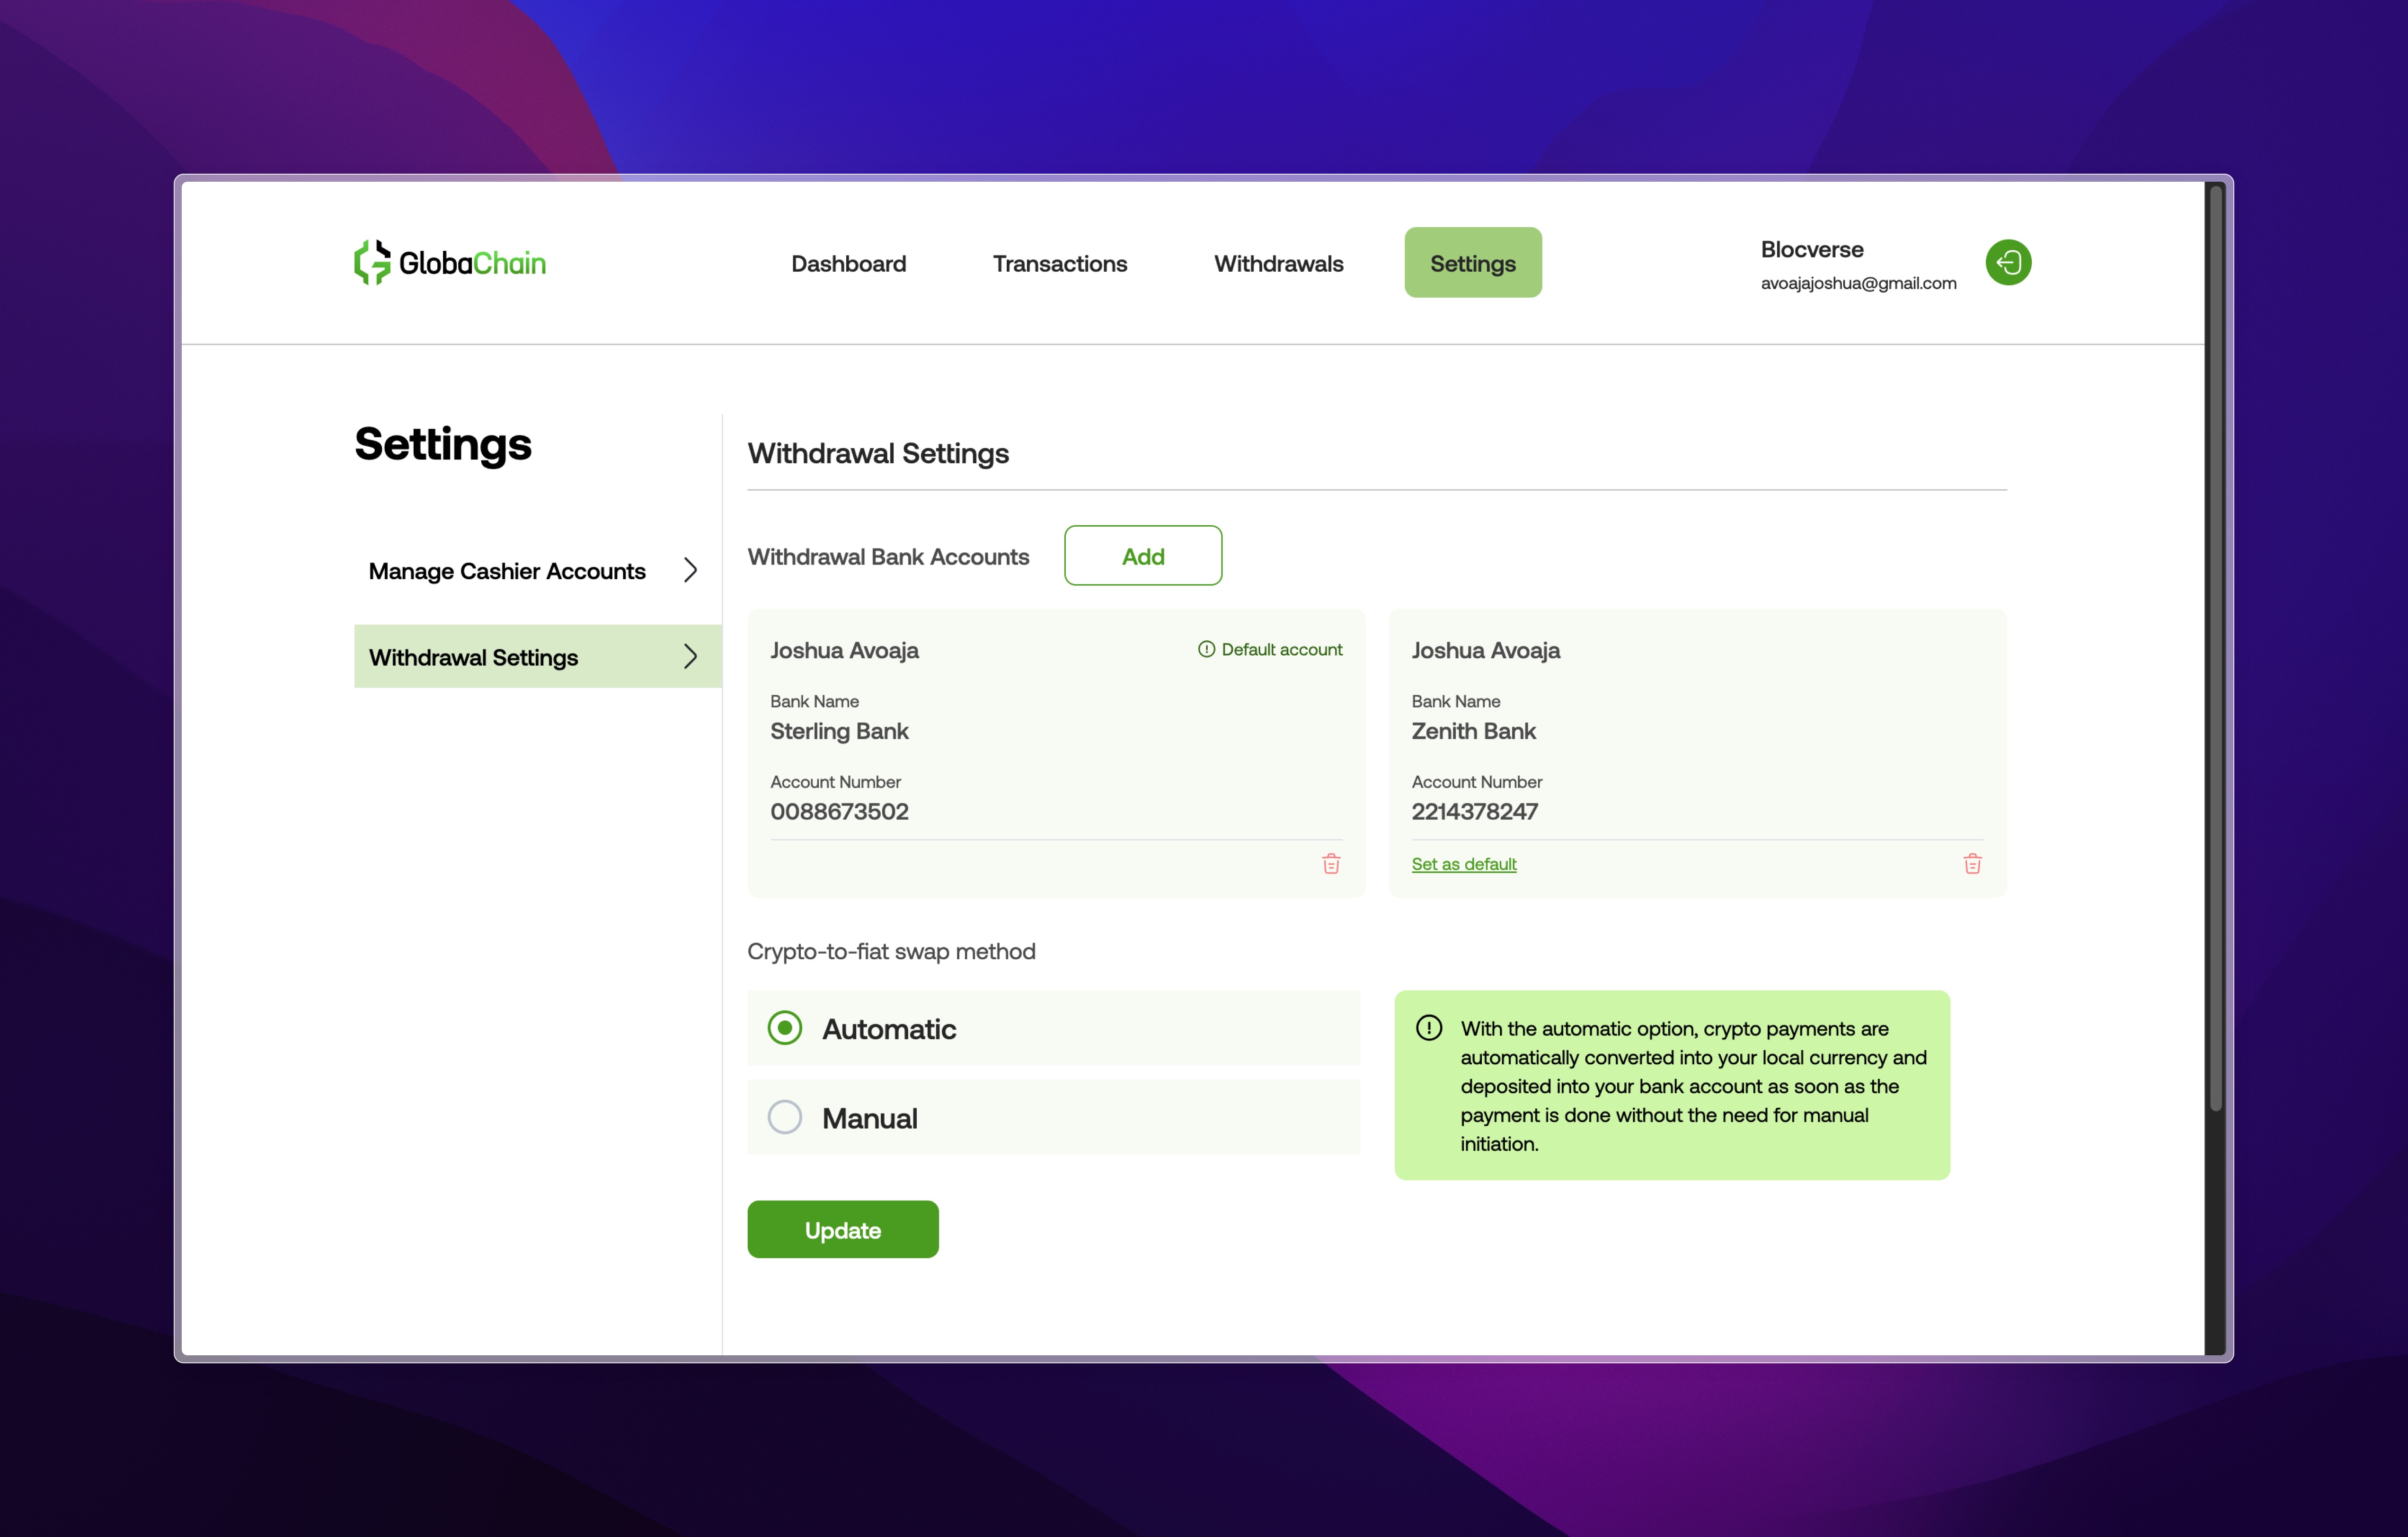
Task: Click the Sterling Bank name
Action: point(839,731)
